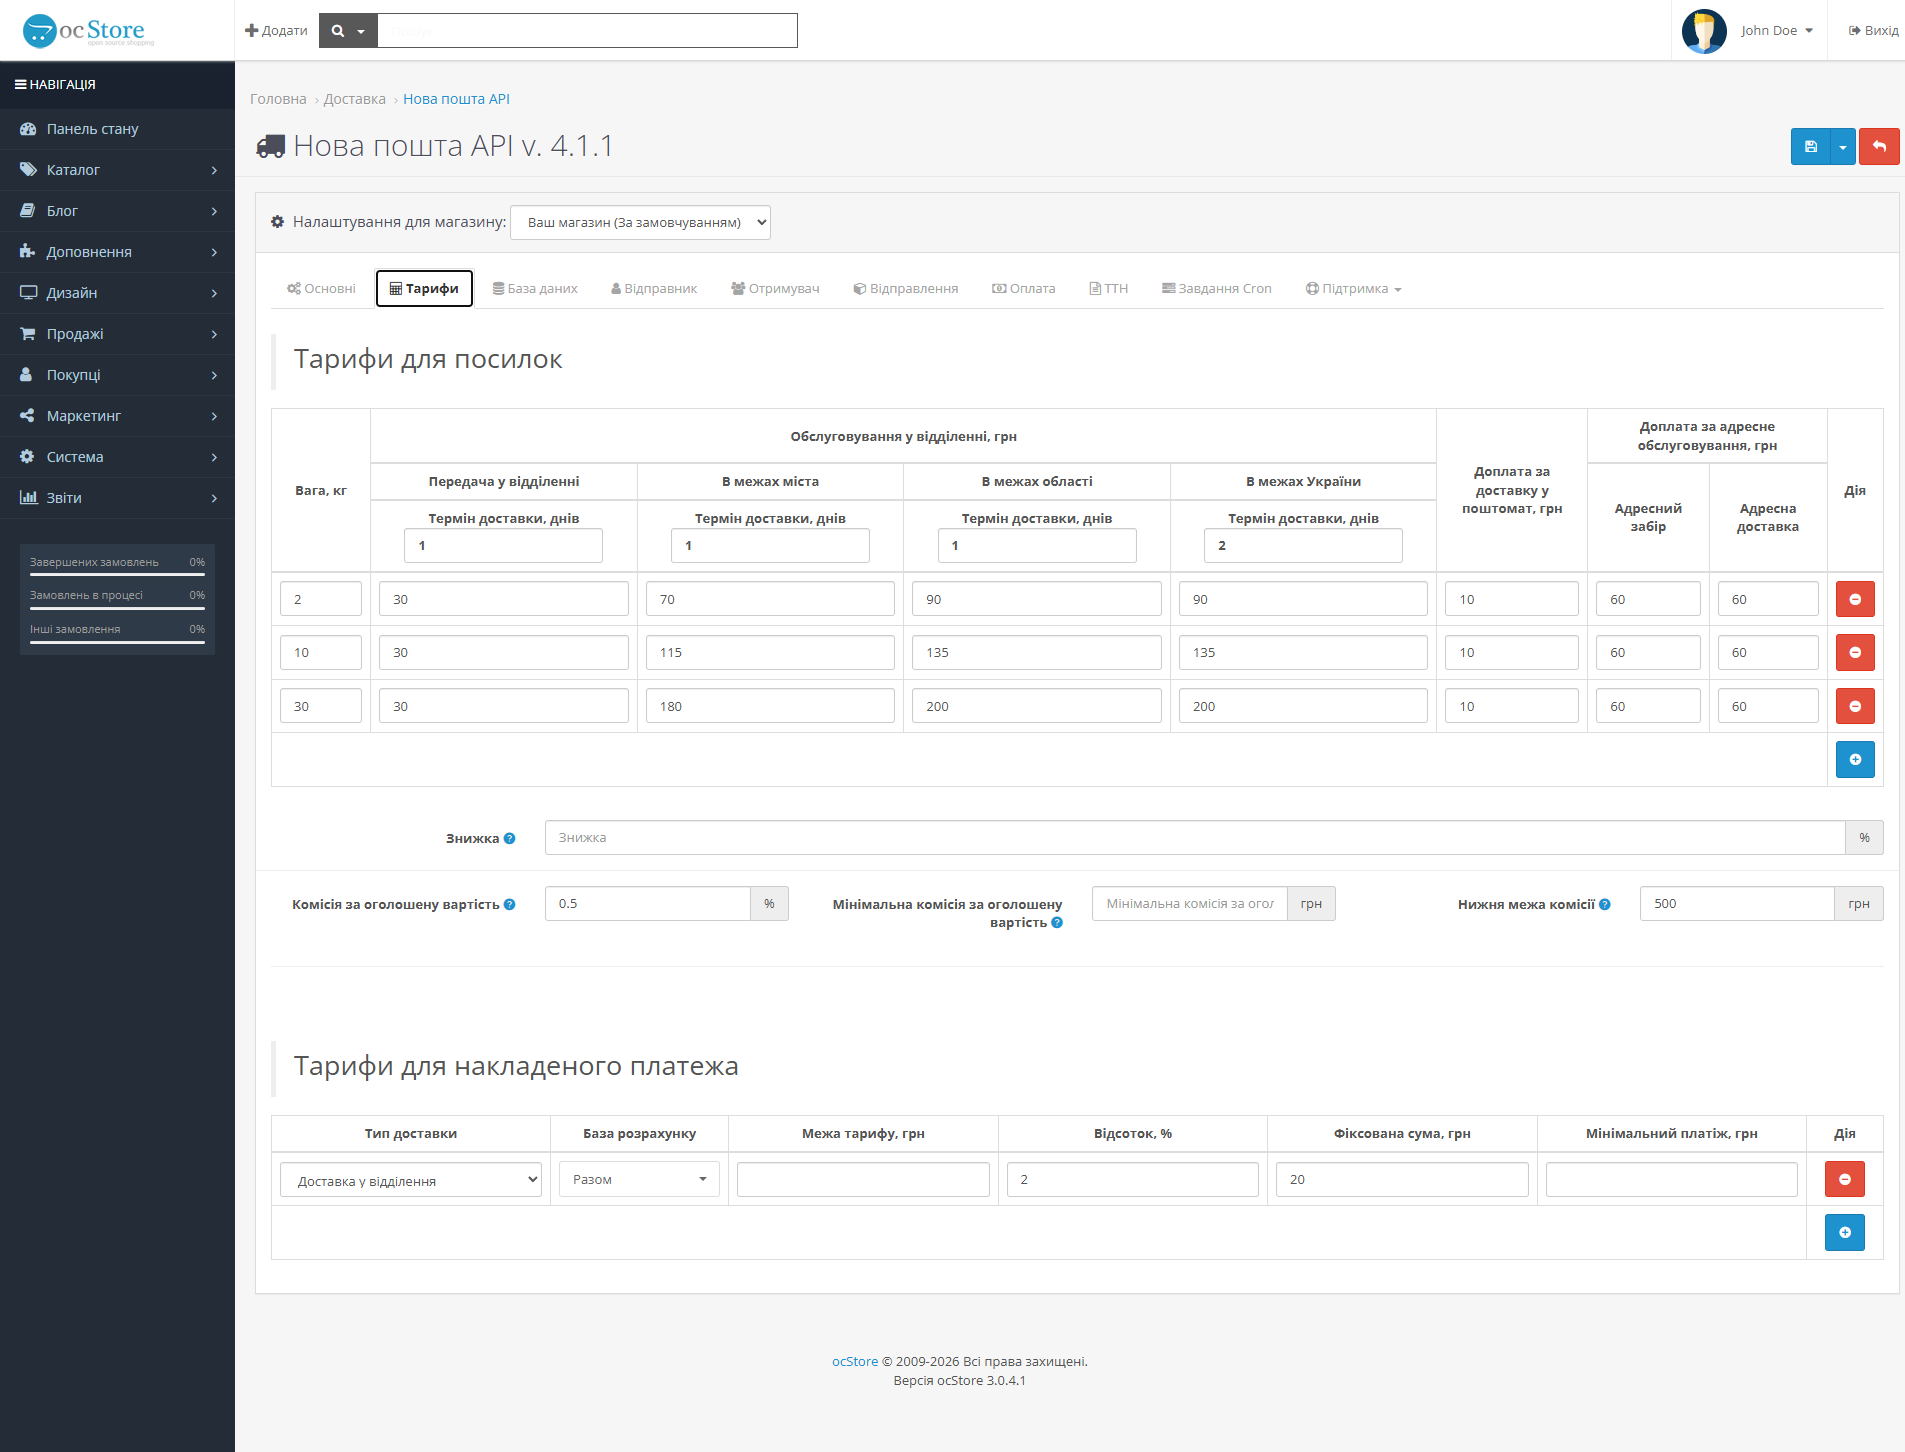
Task: Click the search magnifier icon button
Action: pos(348,30)
